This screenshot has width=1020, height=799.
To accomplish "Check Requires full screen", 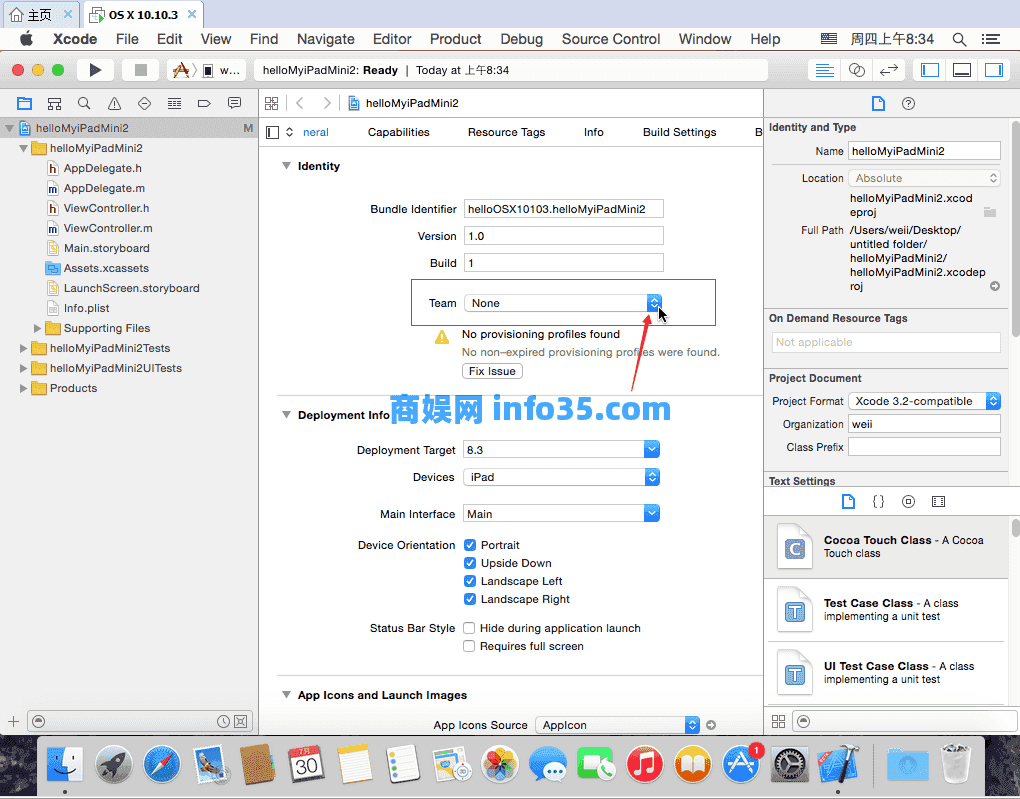I will (469, 646).
